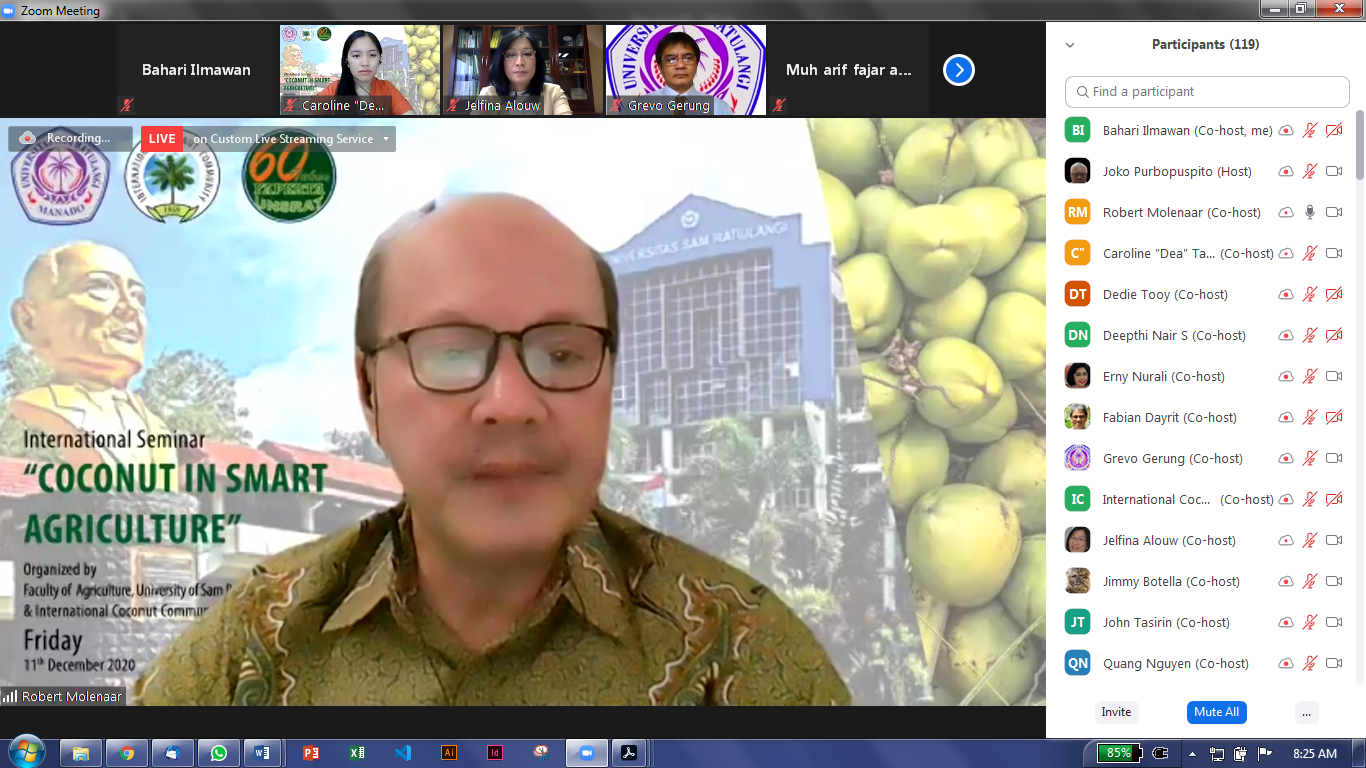Click the Invite button
This screenshot has height=768, width=1366.
1116,712
